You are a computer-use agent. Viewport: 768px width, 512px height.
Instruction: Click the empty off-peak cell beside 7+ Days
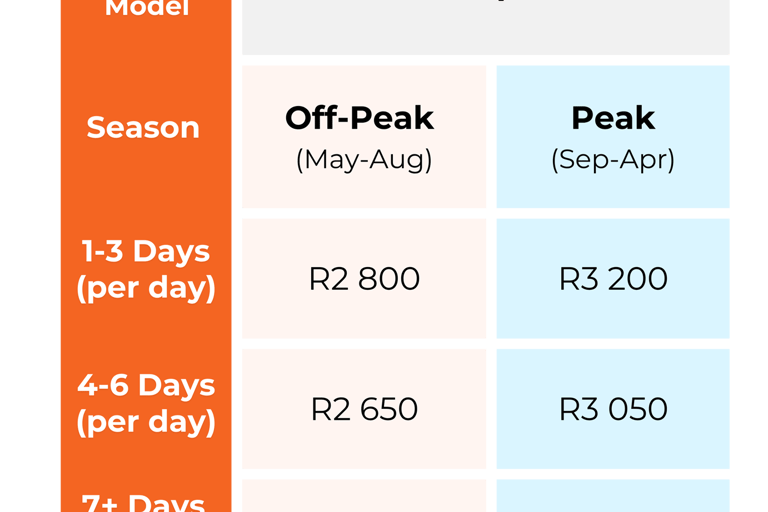(x=364, y=496)
